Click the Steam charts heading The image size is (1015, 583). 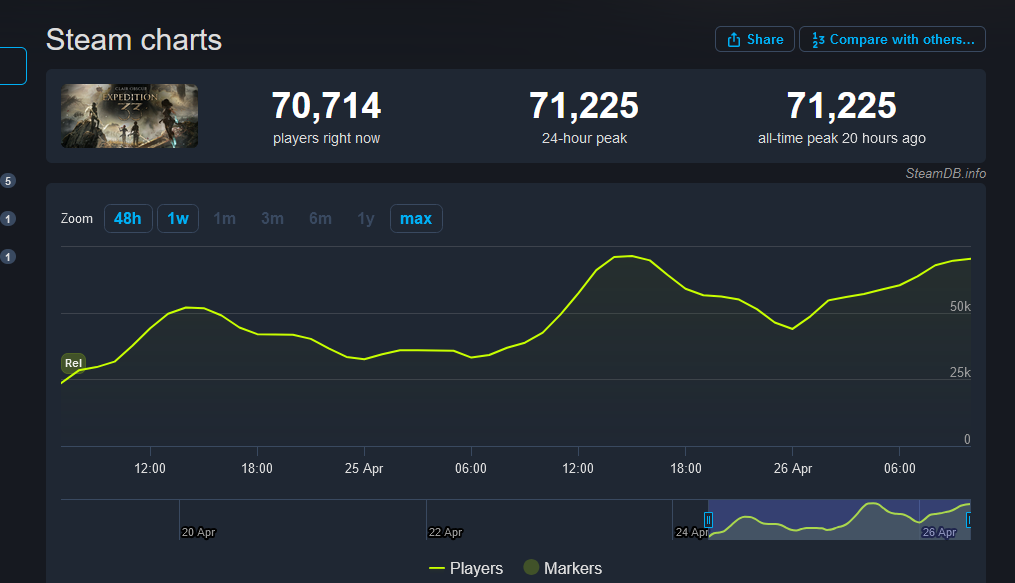[134, 40]
